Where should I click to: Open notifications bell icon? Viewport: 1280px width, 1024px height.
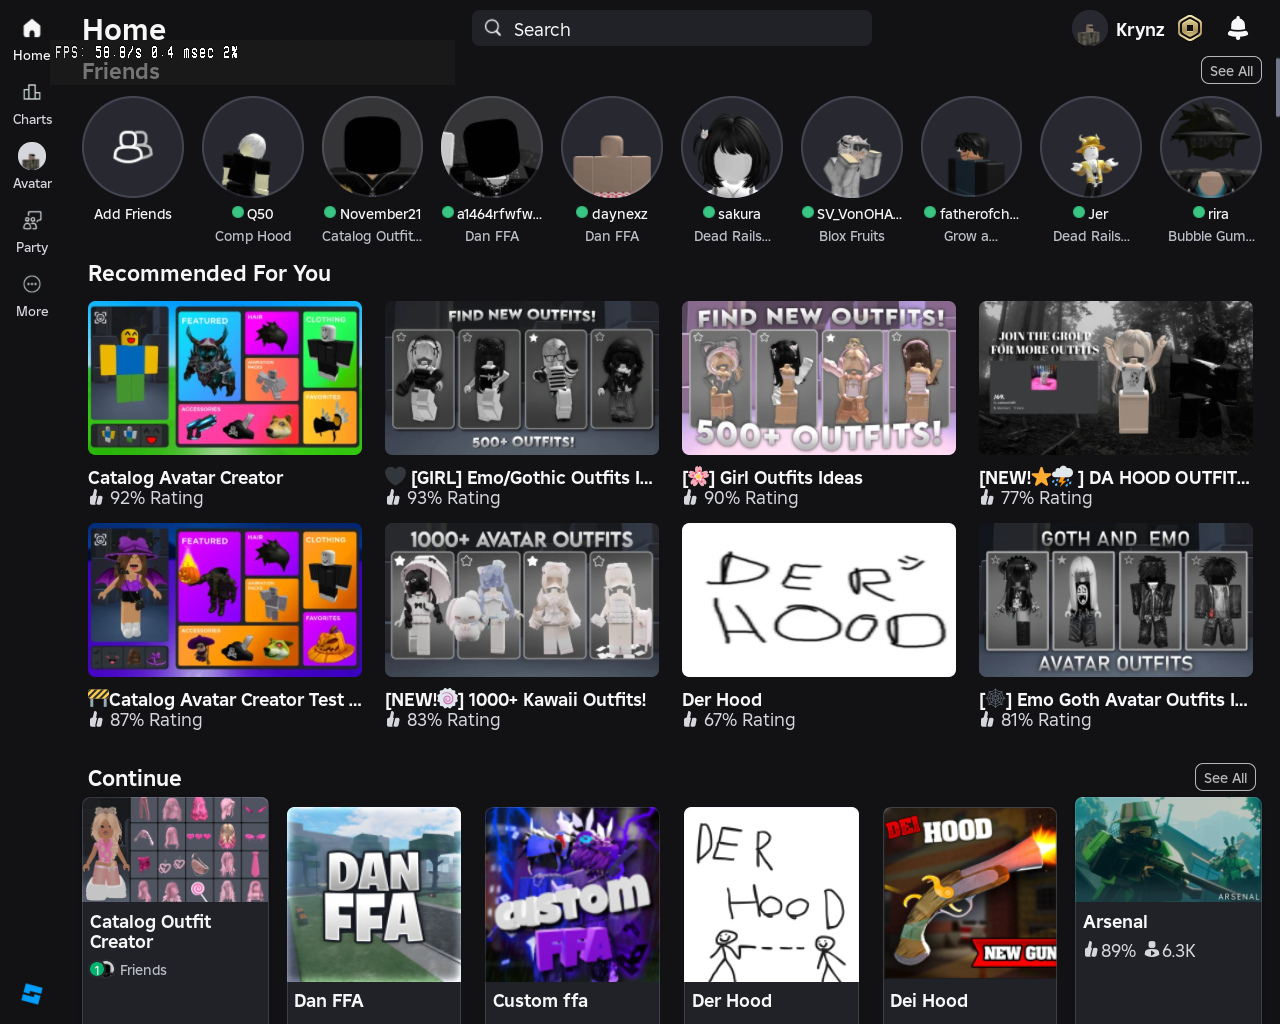point(1238,29)
